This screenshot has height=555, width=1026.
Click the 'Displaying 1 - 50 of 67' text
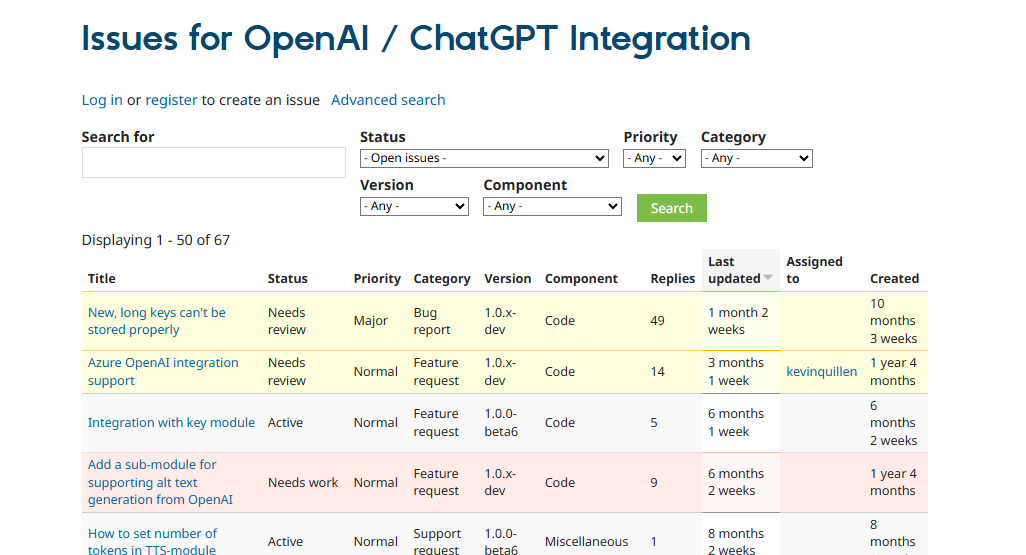pyautogui.click(x=156, y=240)
